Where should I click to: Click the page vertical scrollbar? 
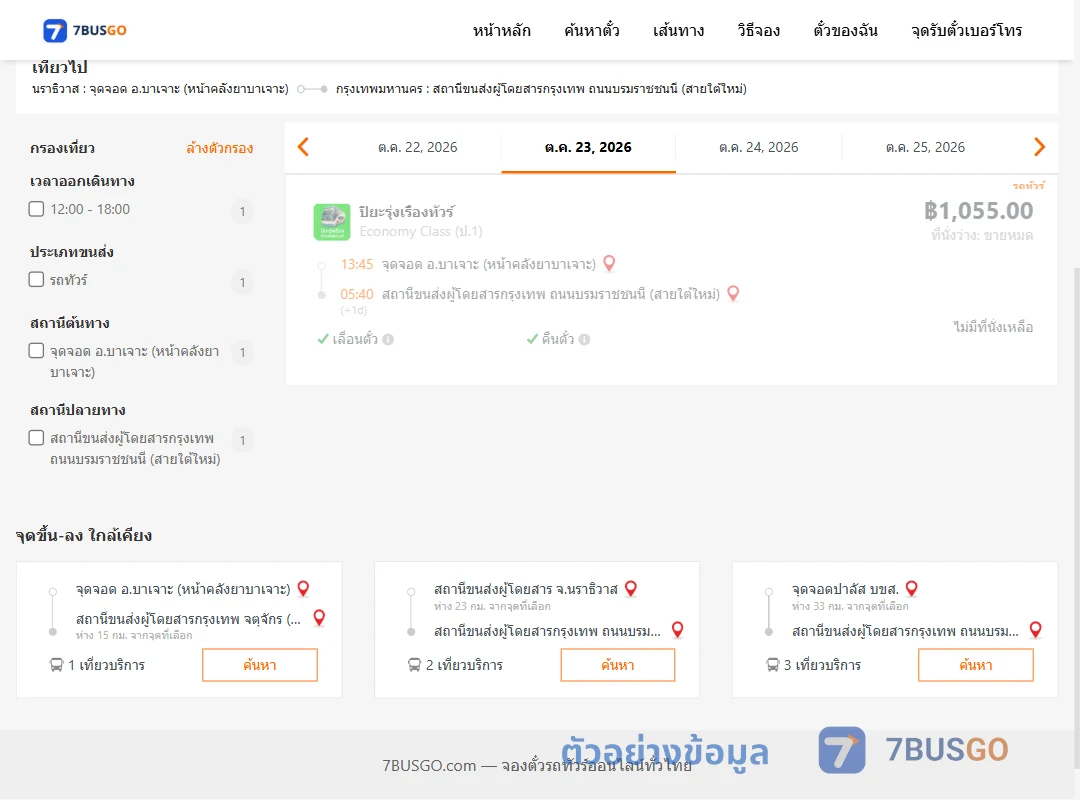point(1076,517)
